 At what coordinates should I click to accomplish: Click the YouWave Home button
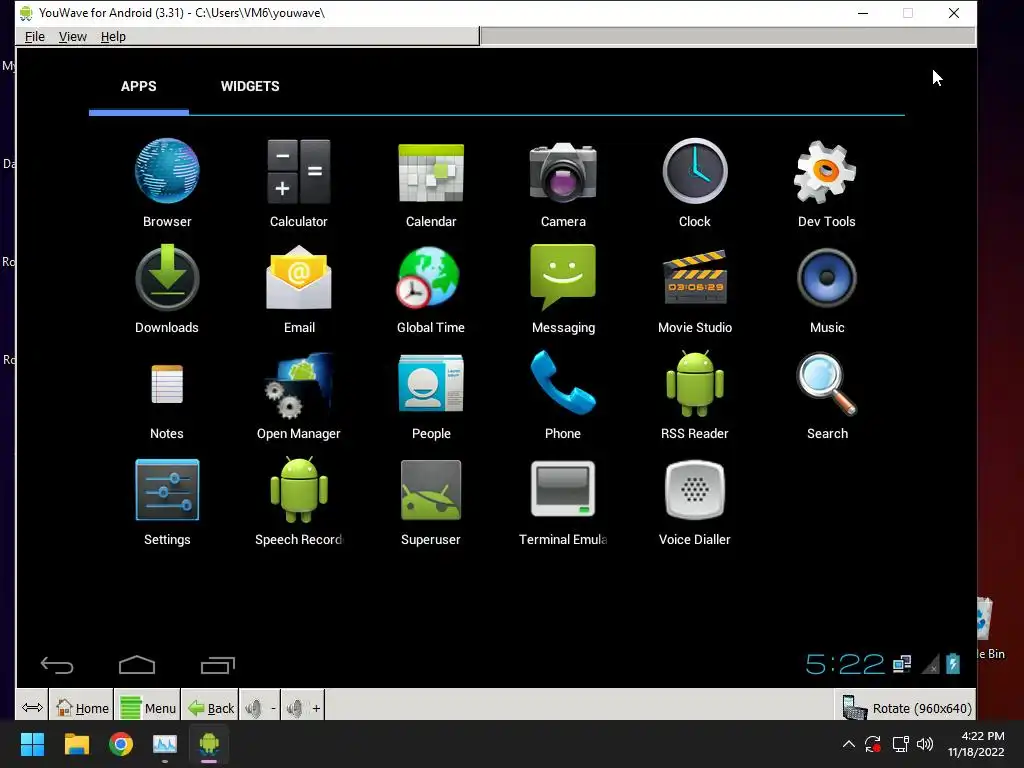82,708
